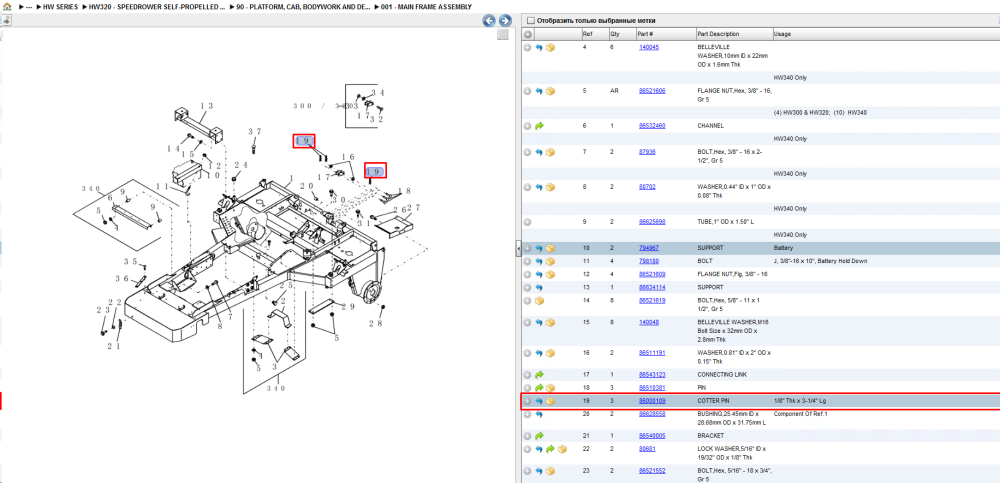The width and height of the screenshot is (1000, 483).
Task: Click the blue arrow icon on Ref 4 row
Action: tap(539, 48)
